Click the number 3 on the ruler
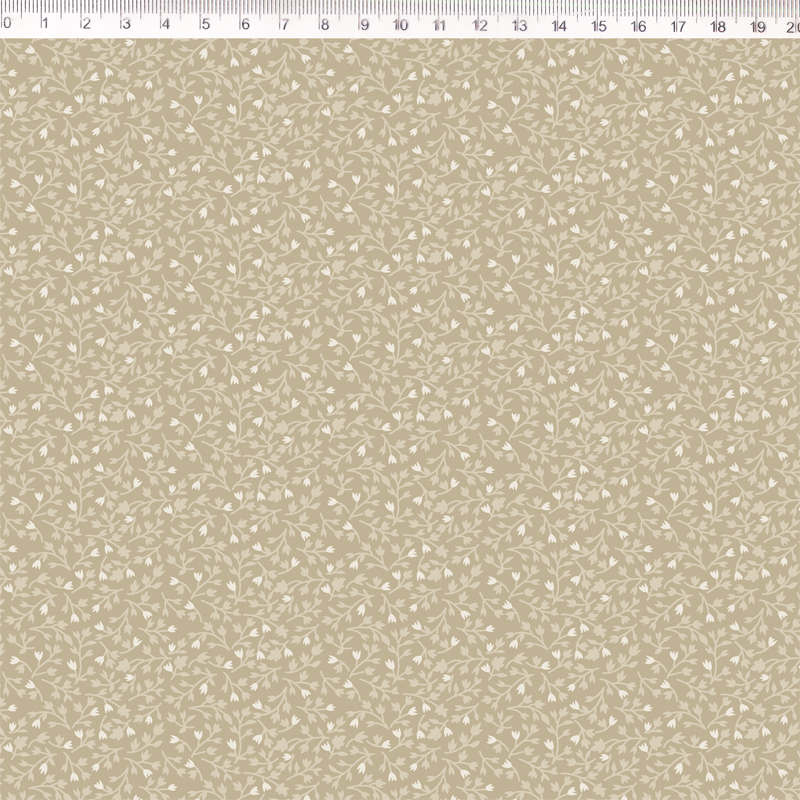The image size is (800, 800). click(x=126, y=25)
